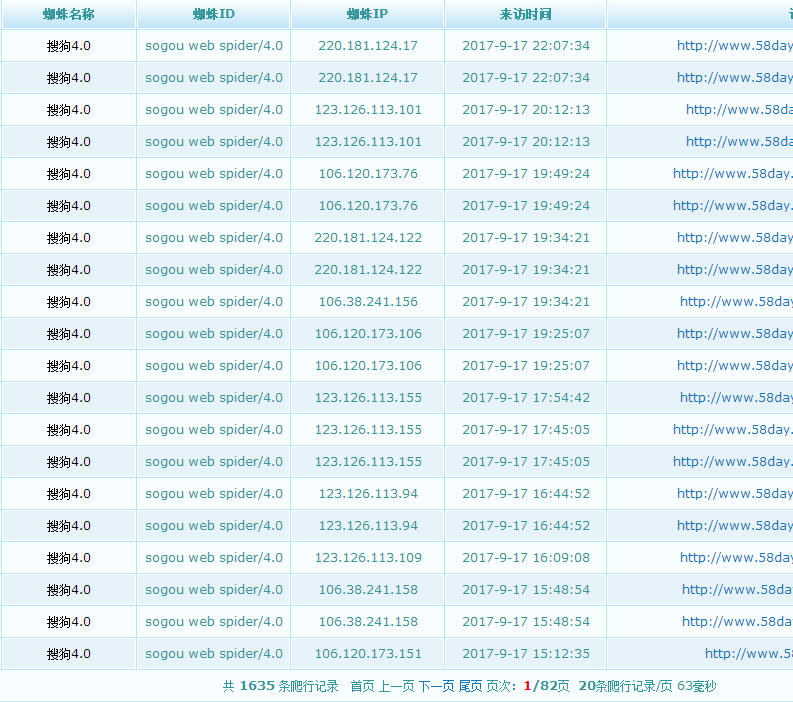
Task: Click the 搜狗4.0 name in the 16:09:08 row
Action: pyautogui.click(x=69, y=558)
